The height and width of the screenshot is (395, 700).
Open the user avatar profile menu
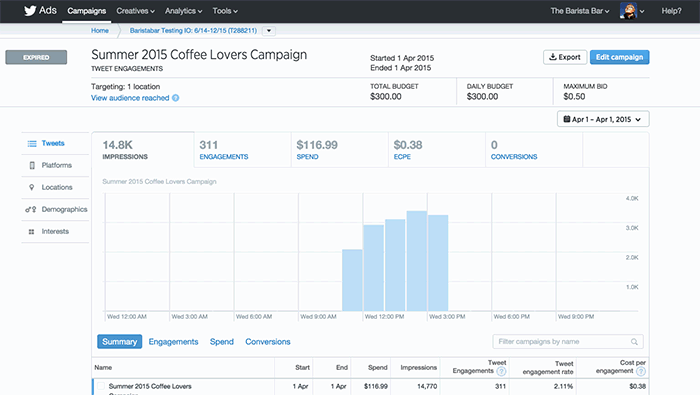[632, 11]
